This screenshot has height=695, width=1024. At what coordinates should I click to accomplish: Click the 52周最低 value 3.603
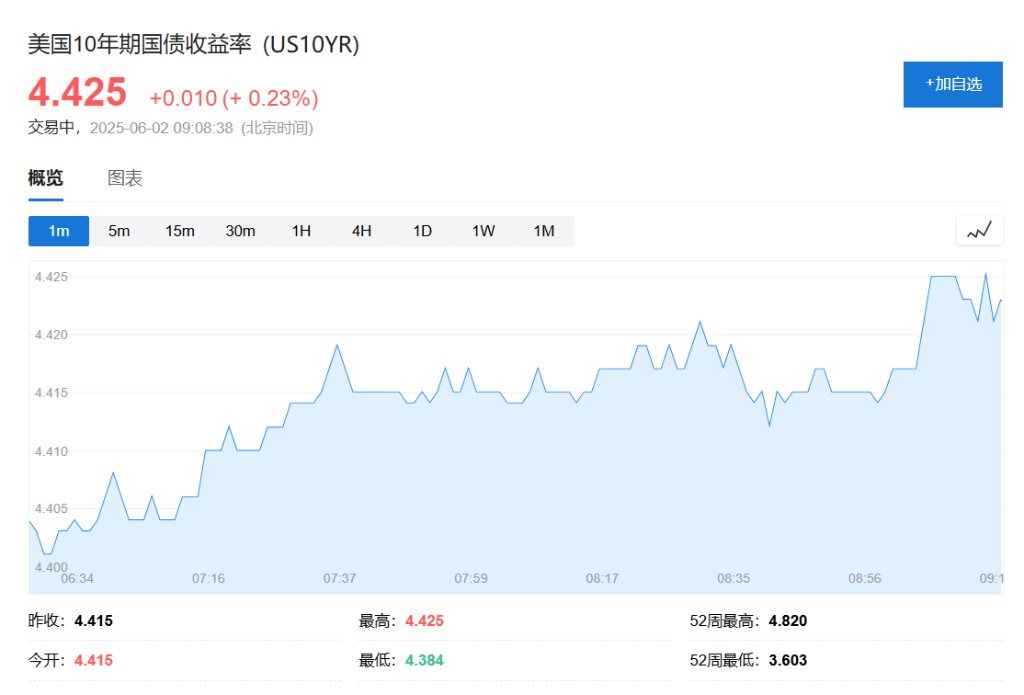click(x=788, y=660)
